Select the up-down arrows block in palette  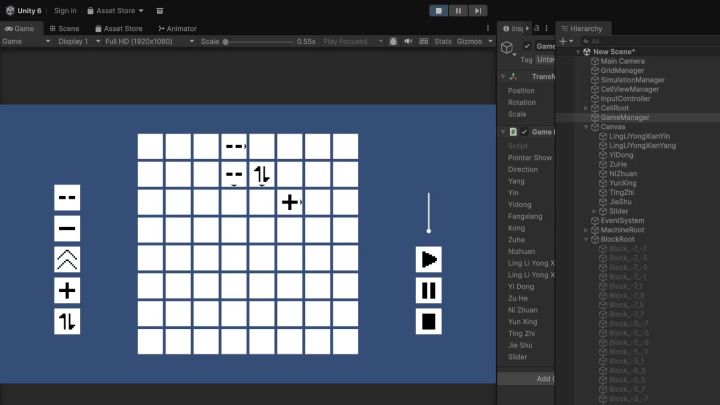coord(67,321)
